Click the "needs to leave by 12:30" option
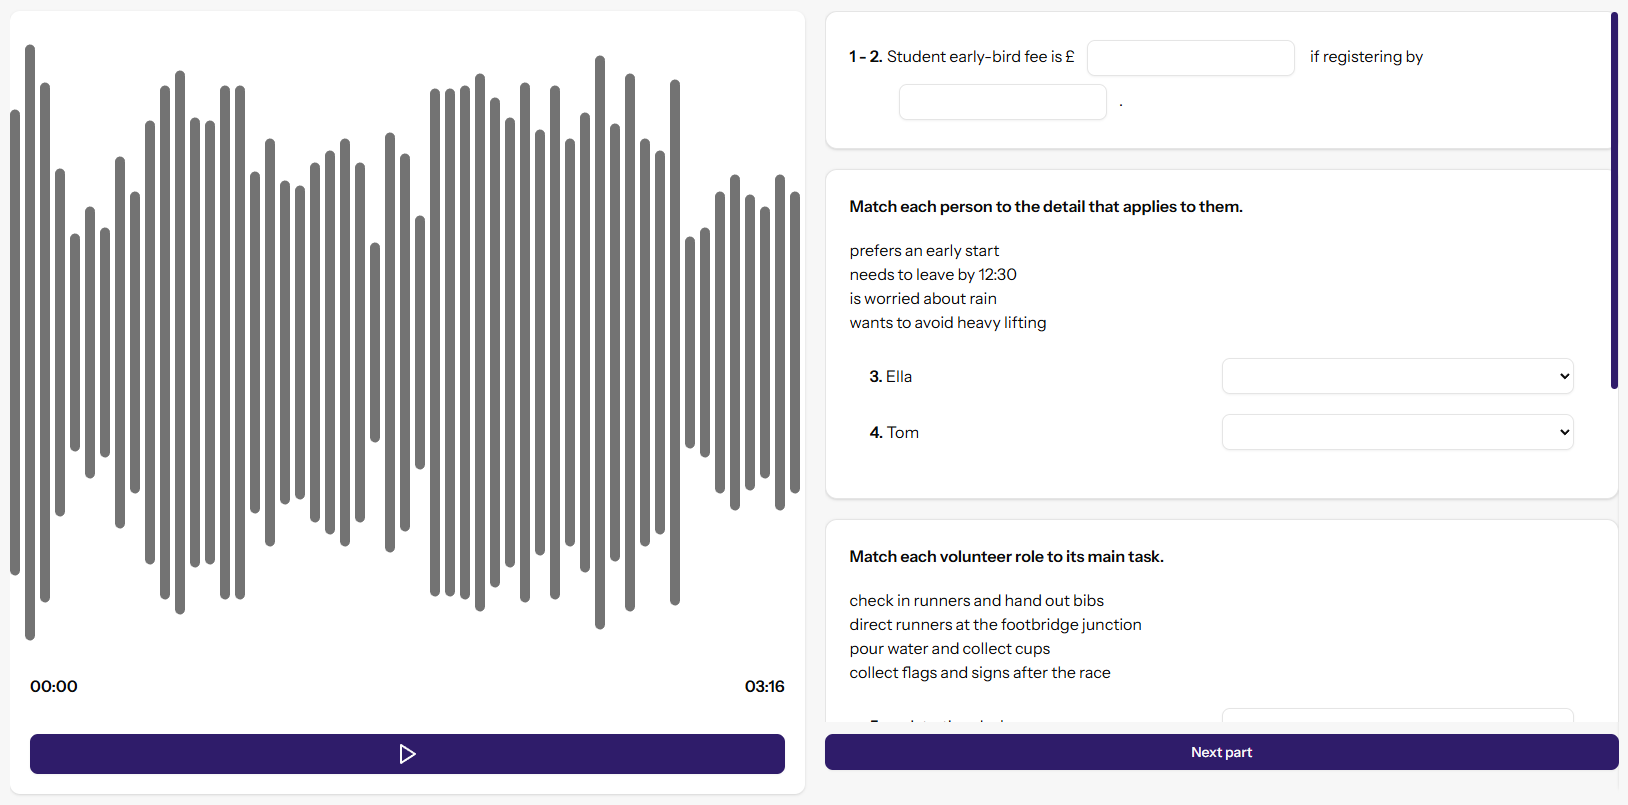This screenshot has height=805, width=1628. (x=933, y=275)
